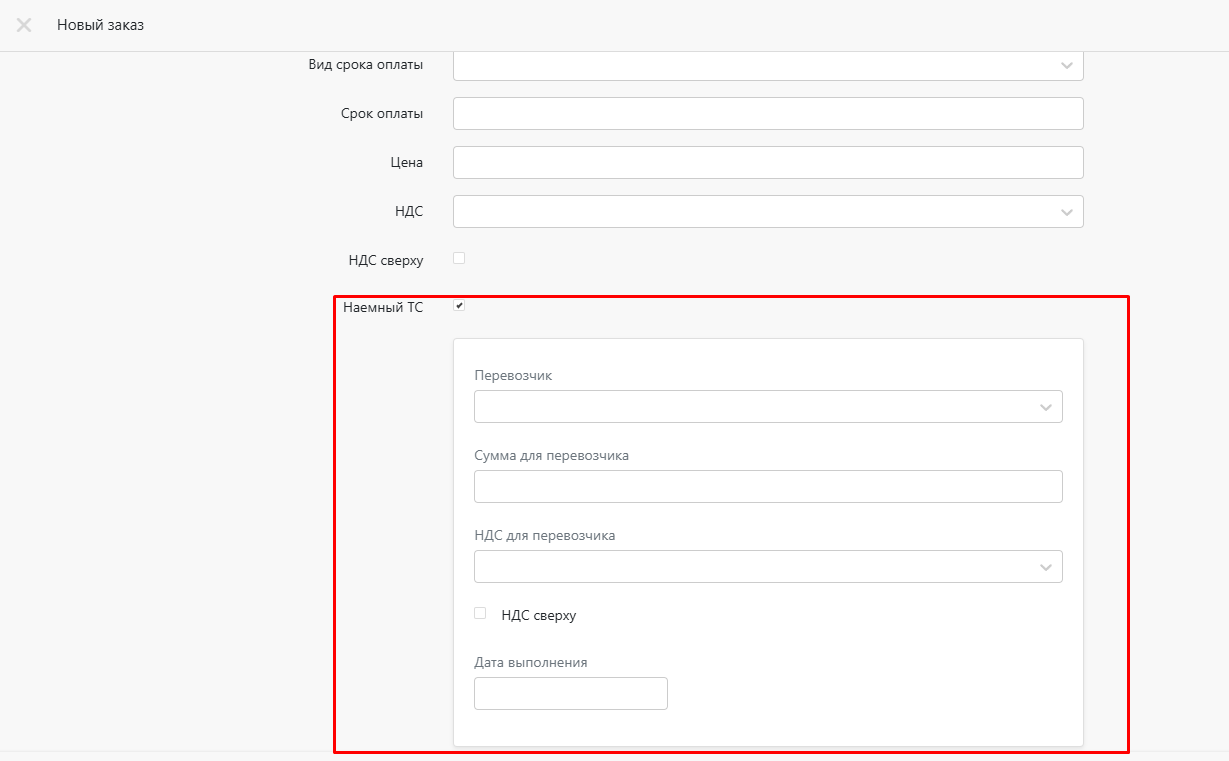The width and height of the screenshot is (1229, 761).
Task: Open the Вид срока оплаты dropdown
Action: tap(767, 66)
